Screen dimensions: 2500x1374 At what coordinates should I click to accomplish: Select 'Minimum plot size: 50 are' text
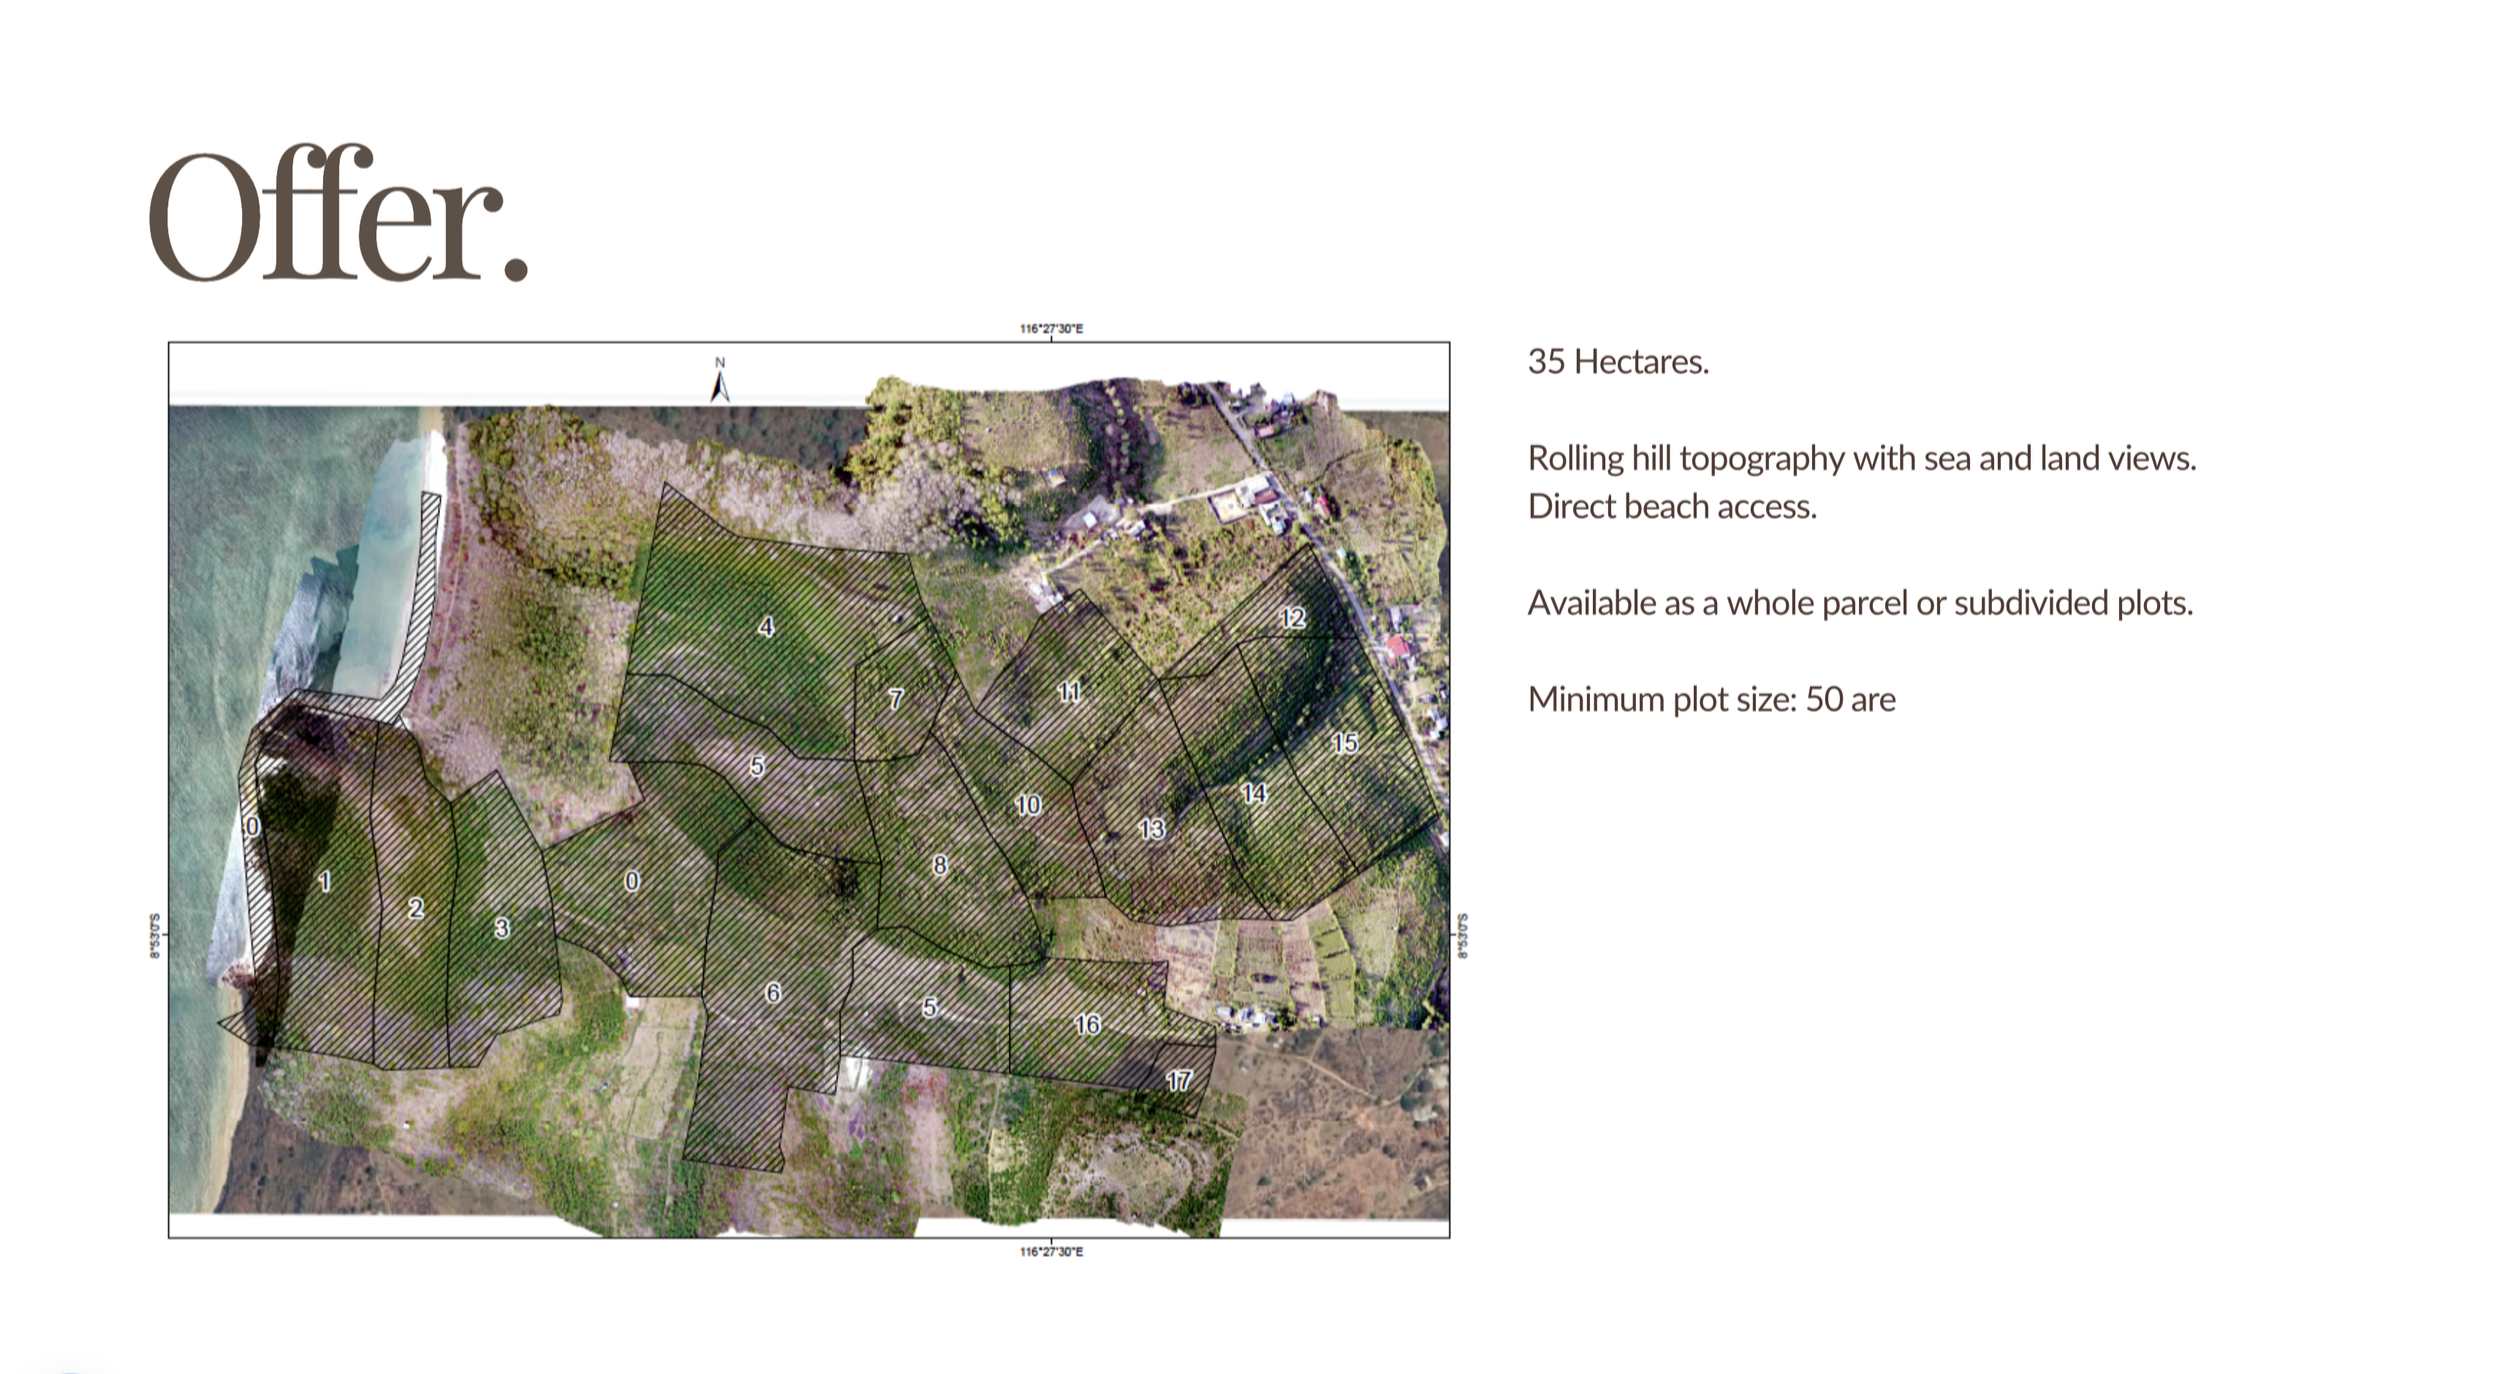[x=1711, y=699]
